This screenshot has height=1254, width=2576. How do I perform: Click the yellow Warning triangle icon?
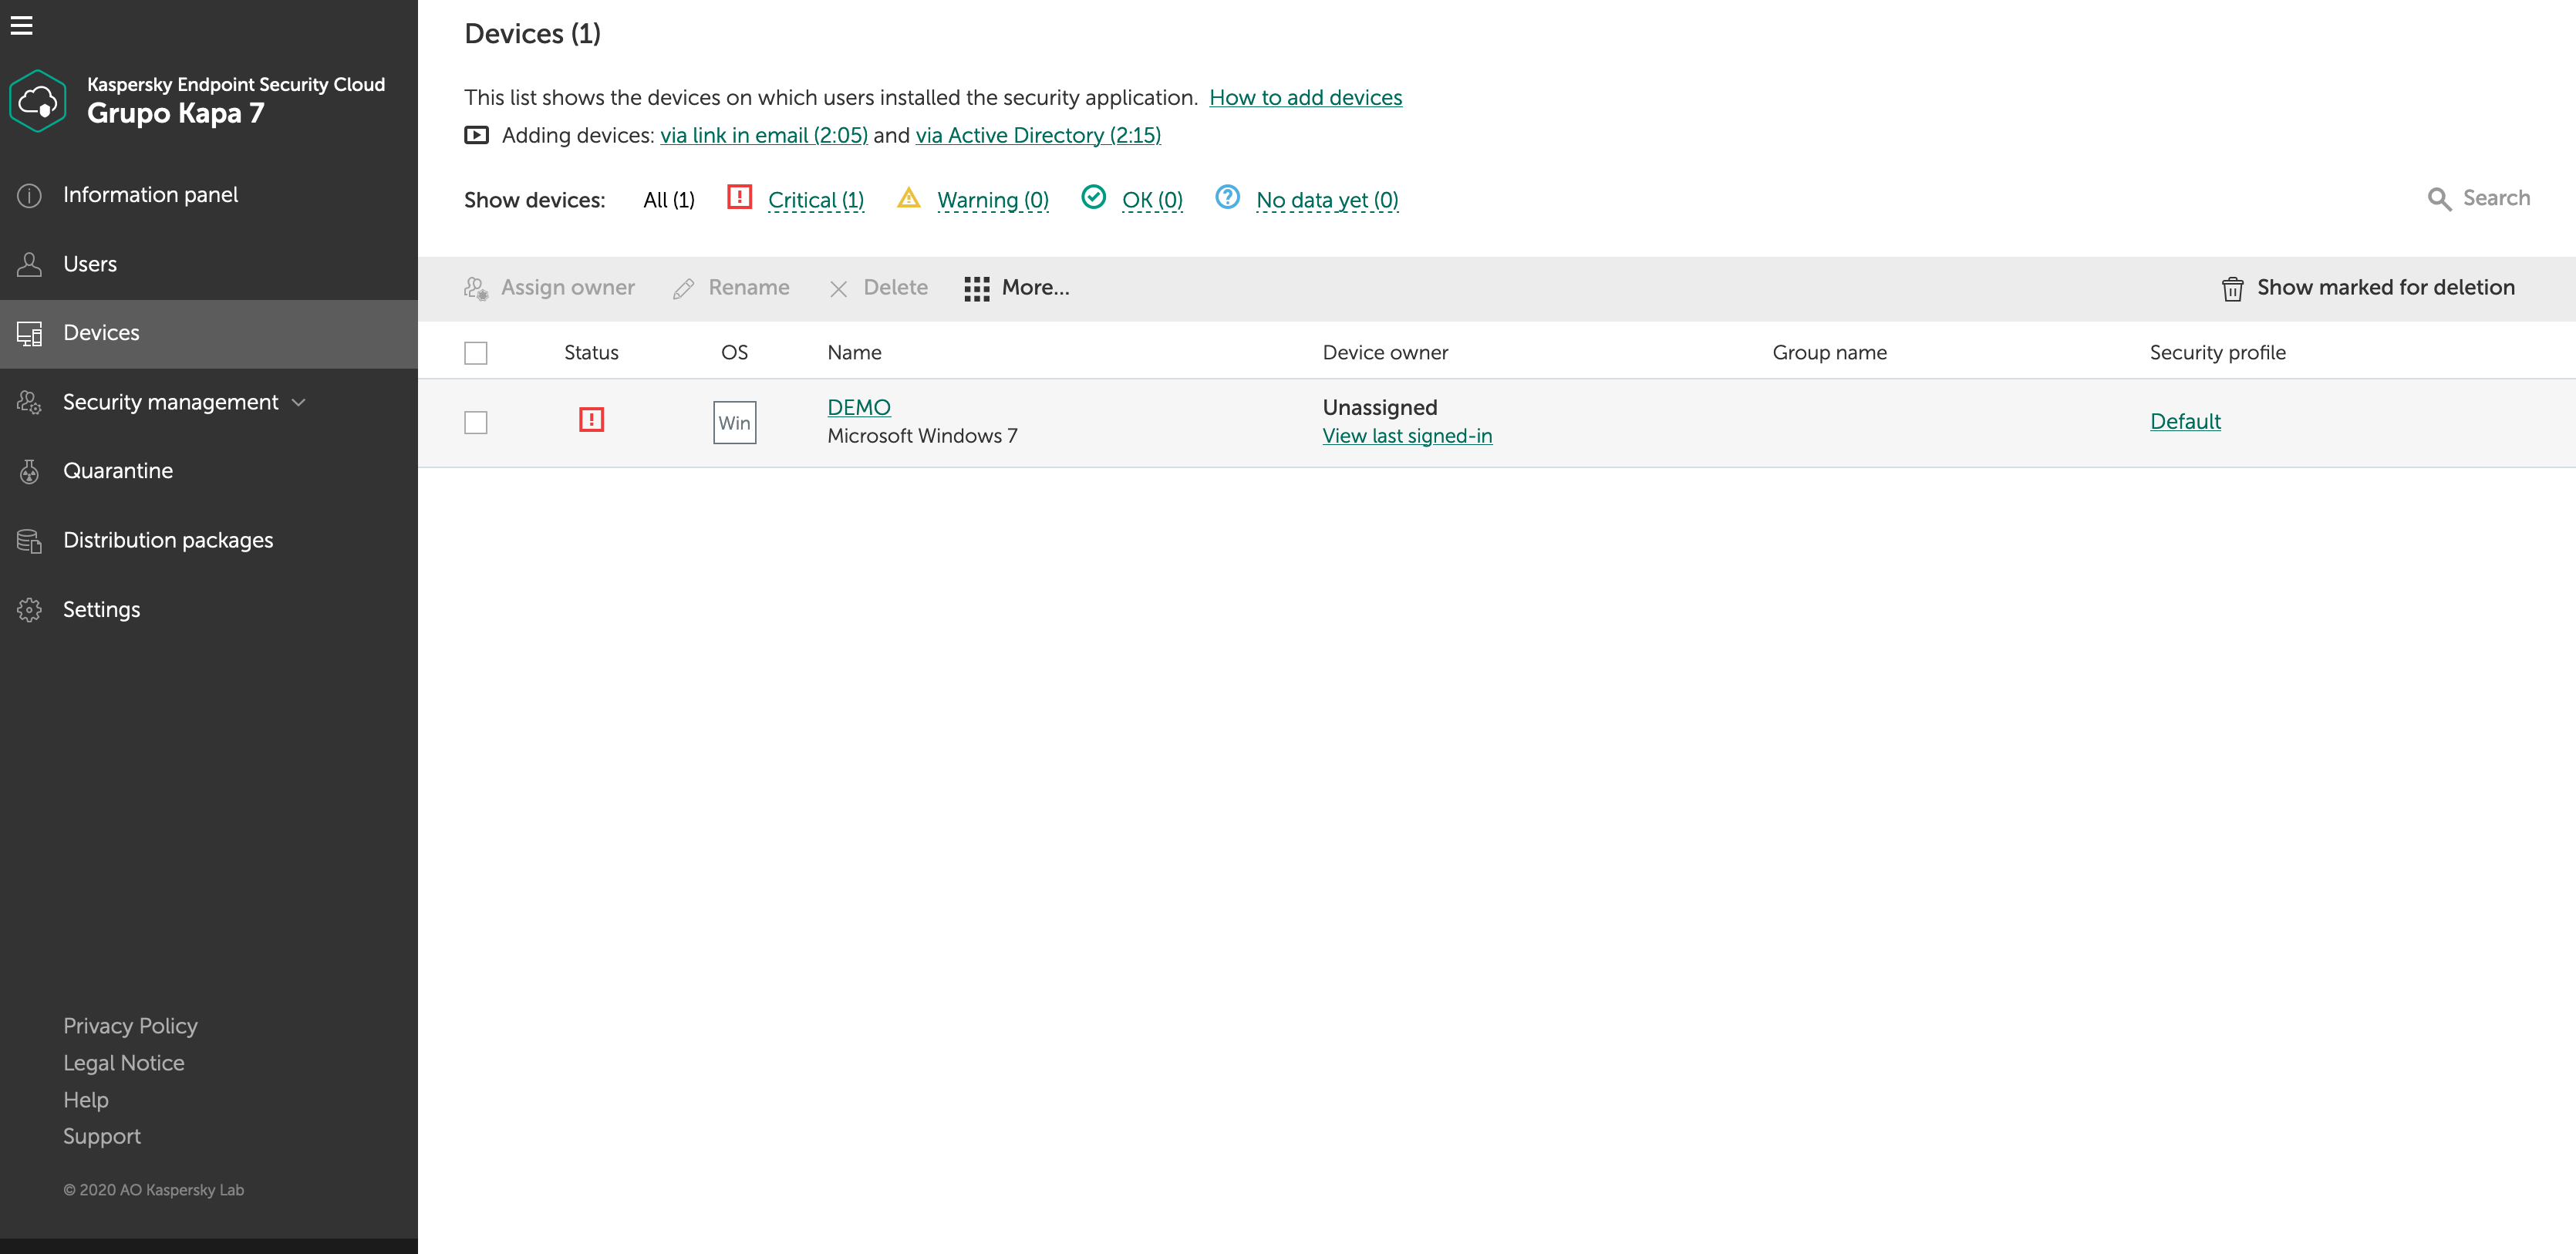pos(908,197)
